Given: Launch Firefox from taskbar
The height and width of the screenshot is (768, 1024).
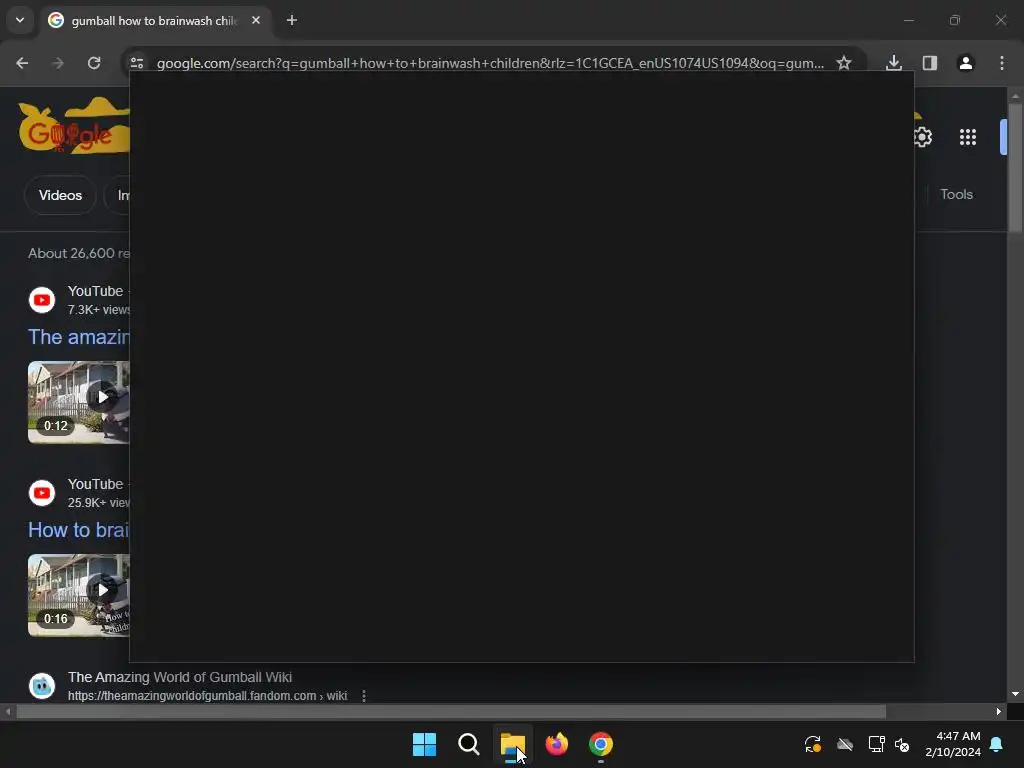Looking at the screenshot, I should (557, 744).
